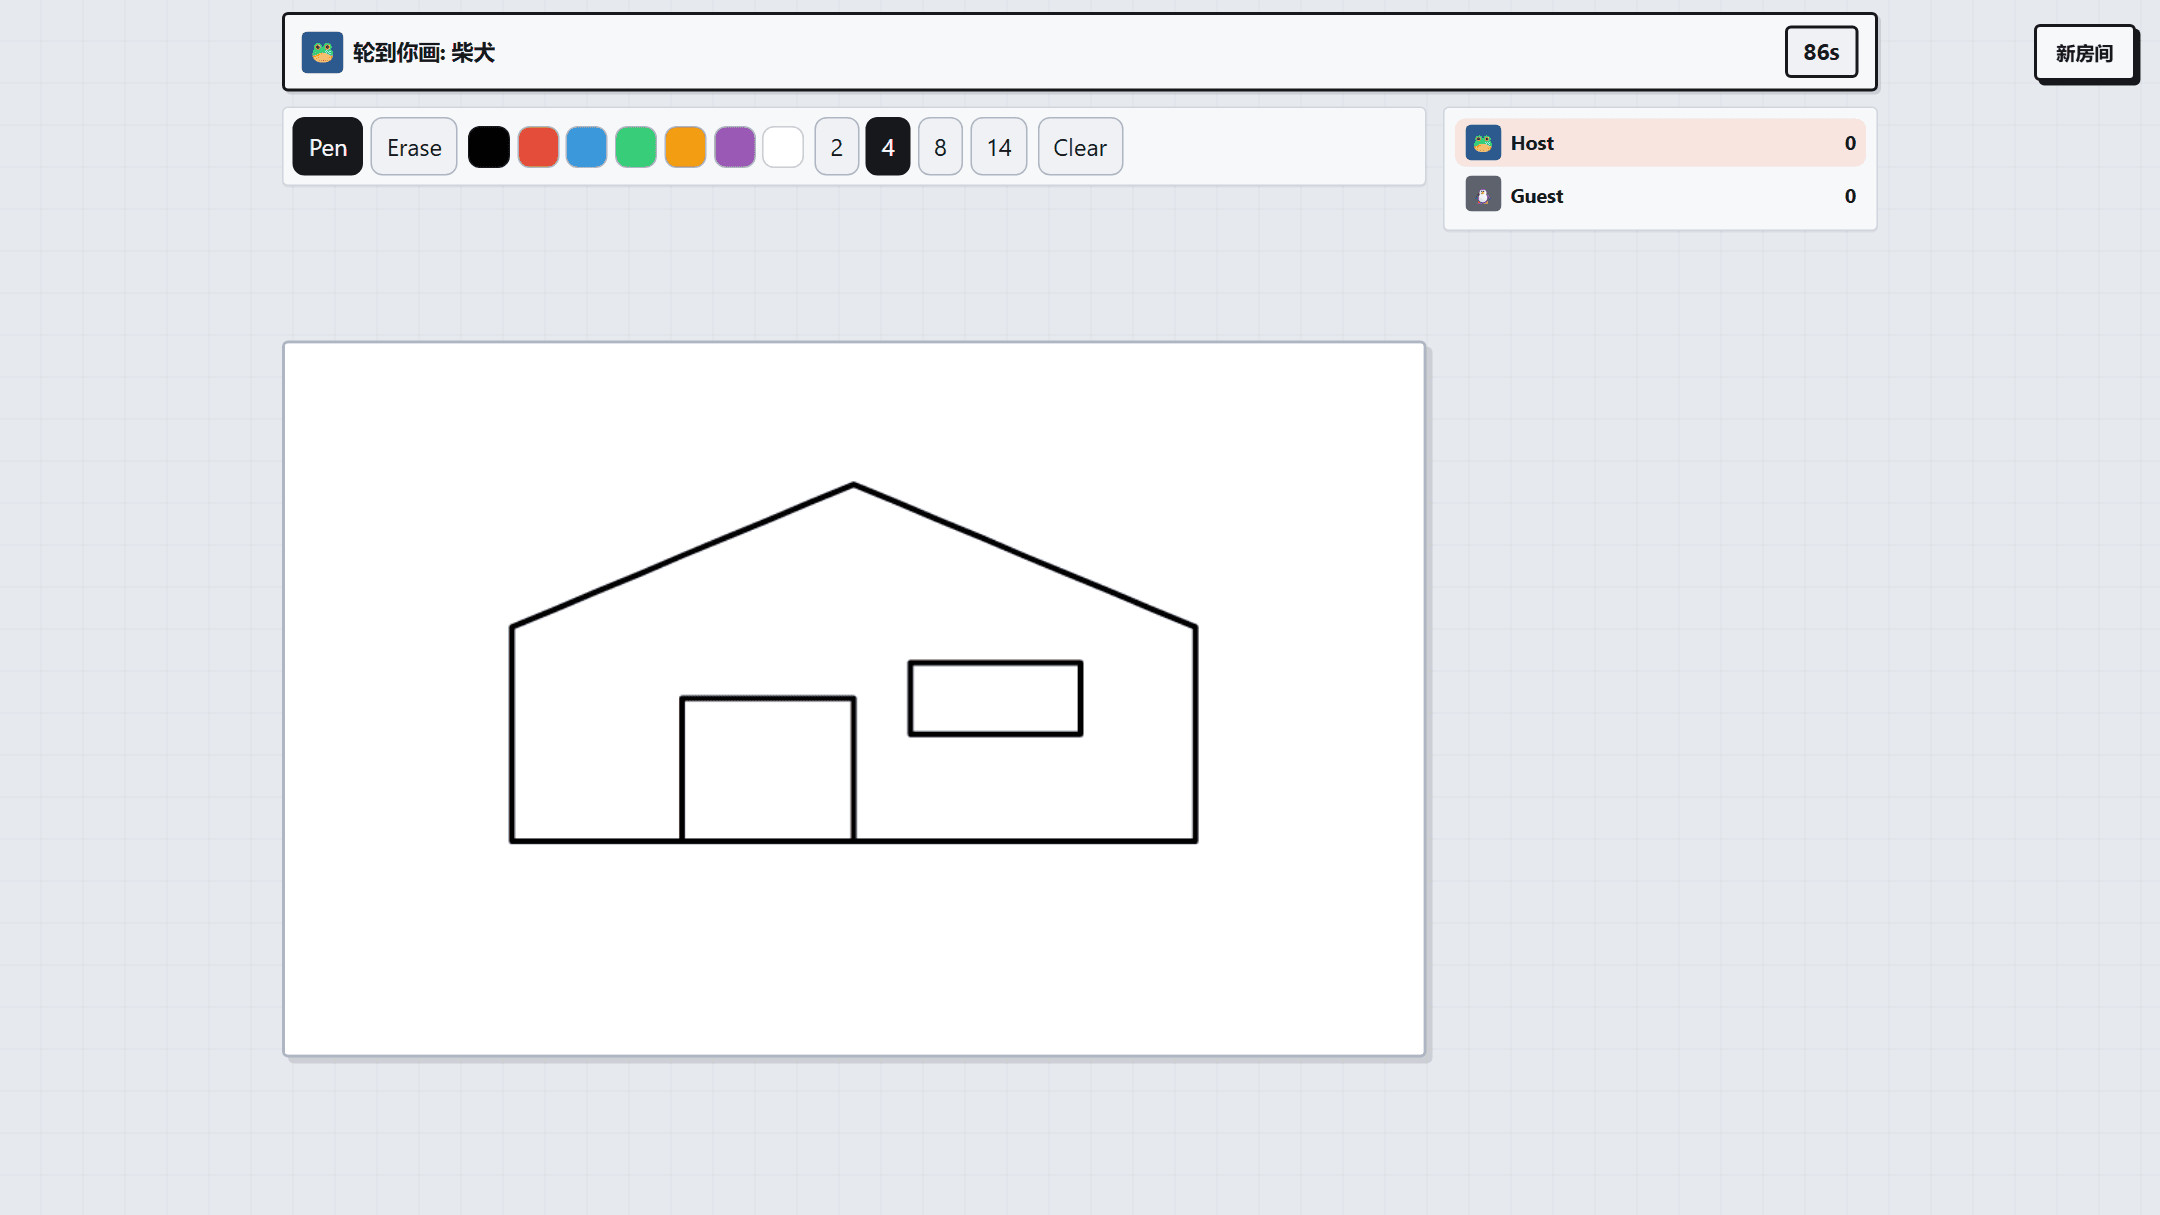Click inside the door rectangle on canvas
This screenshot has height=1215, width=2160.
coord(768,769)
